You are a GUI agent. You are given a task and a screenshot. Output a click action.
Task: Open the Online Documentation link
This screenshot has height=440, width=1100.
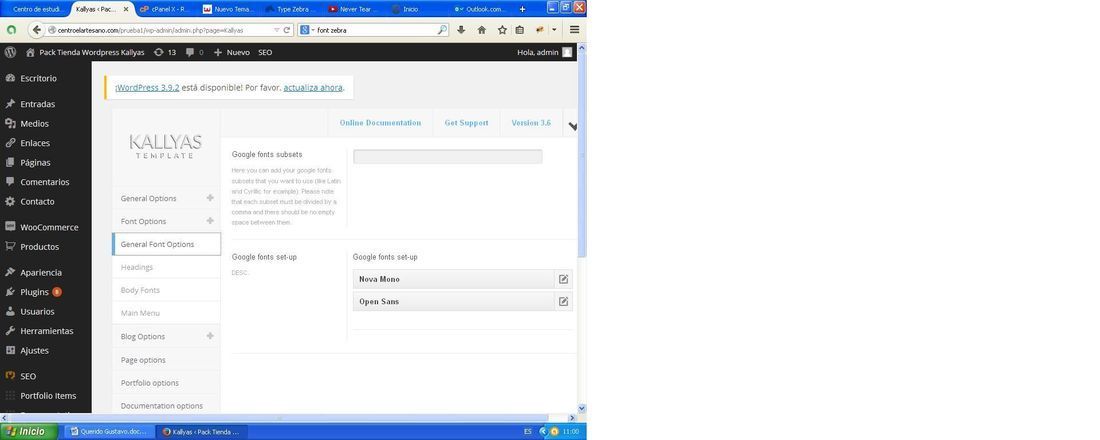coord(380,123)
